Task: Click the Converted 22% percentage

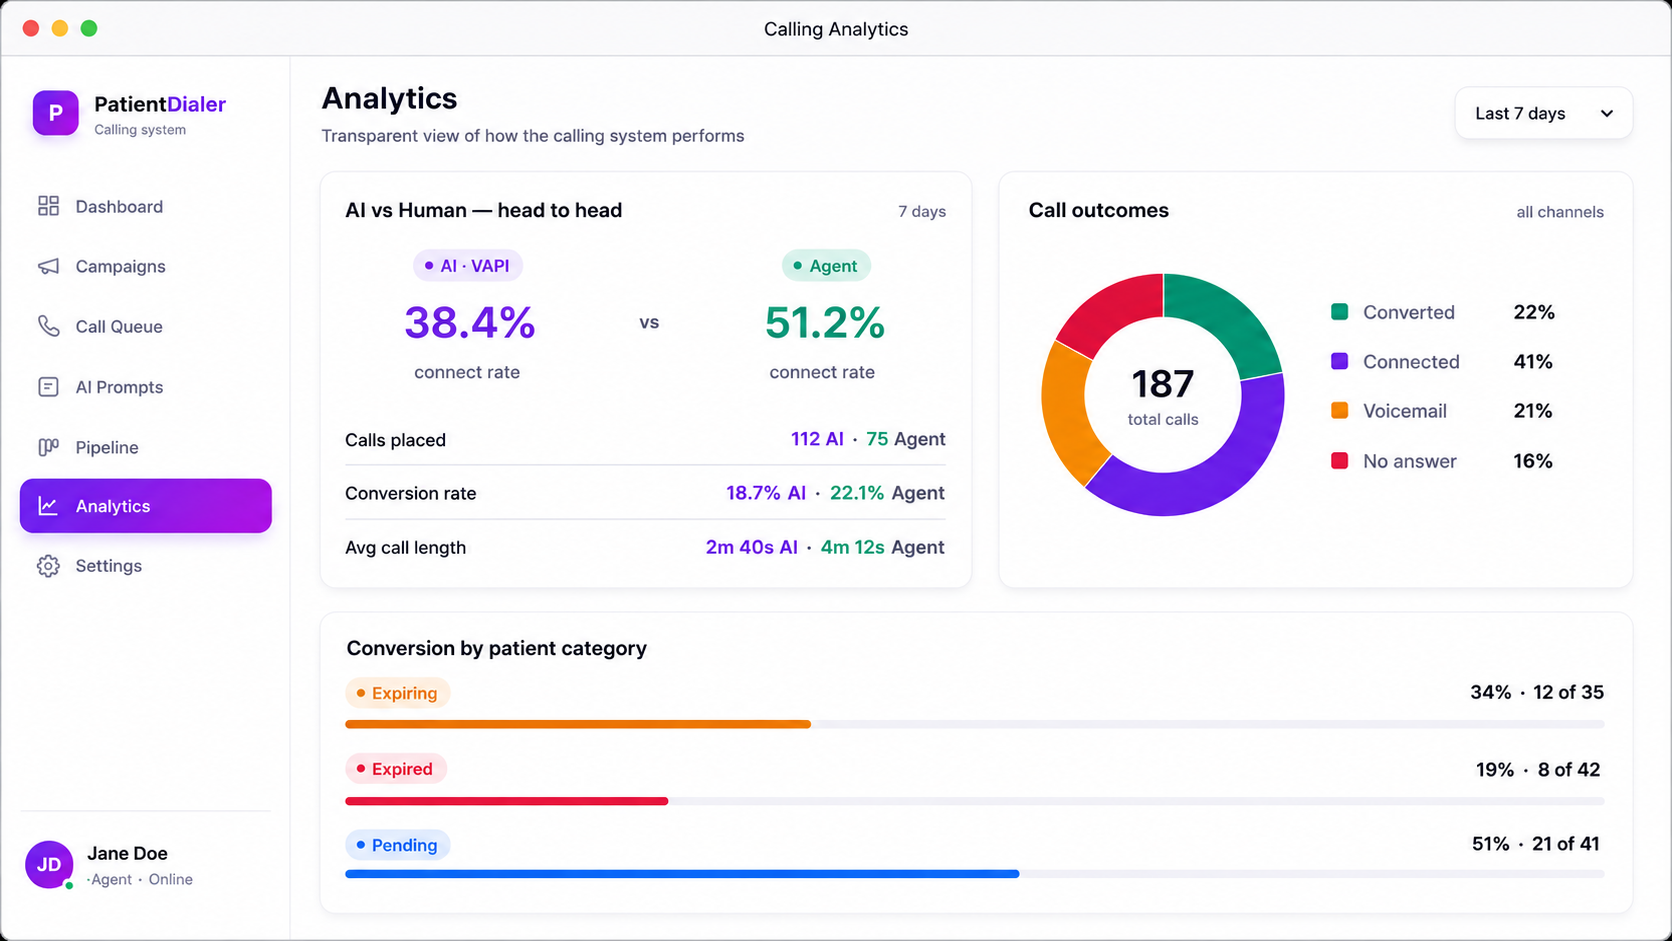Action: pos(1534,312)
